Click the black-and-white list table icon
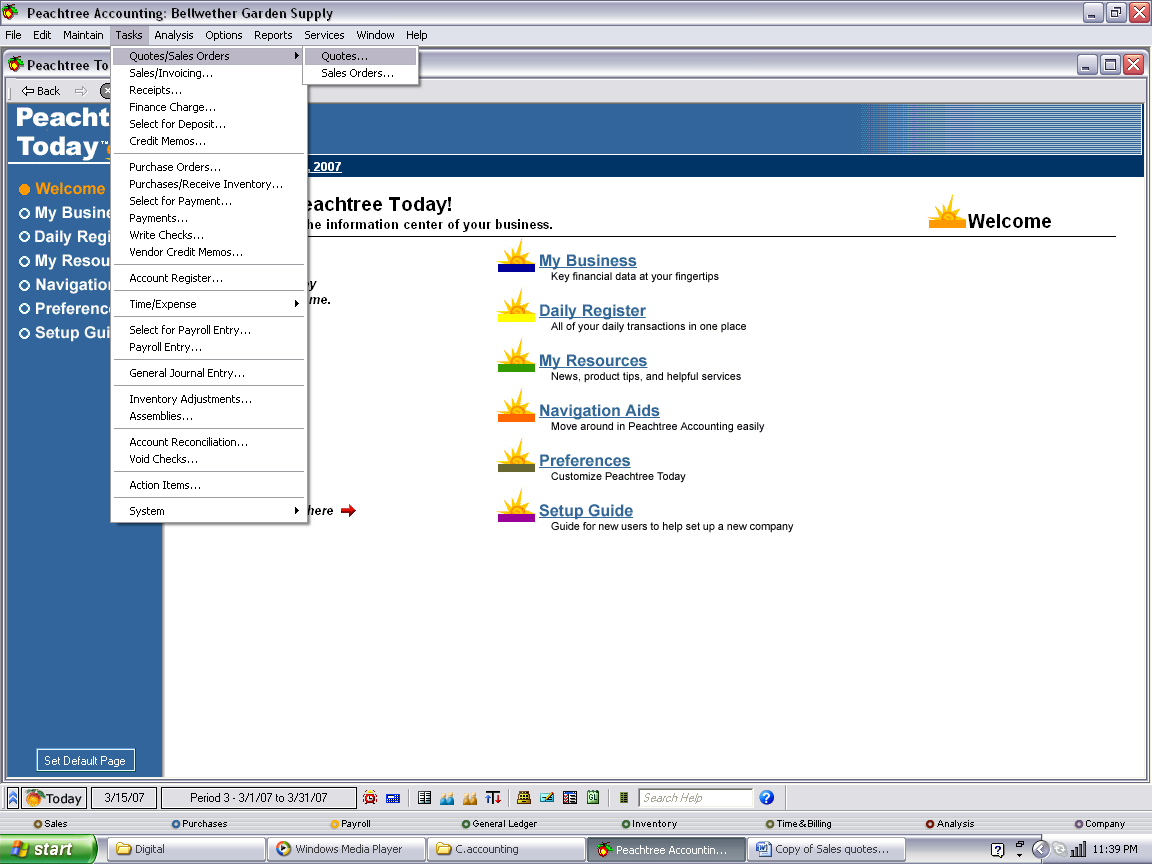1152x864 pixels. pos(424,798)
